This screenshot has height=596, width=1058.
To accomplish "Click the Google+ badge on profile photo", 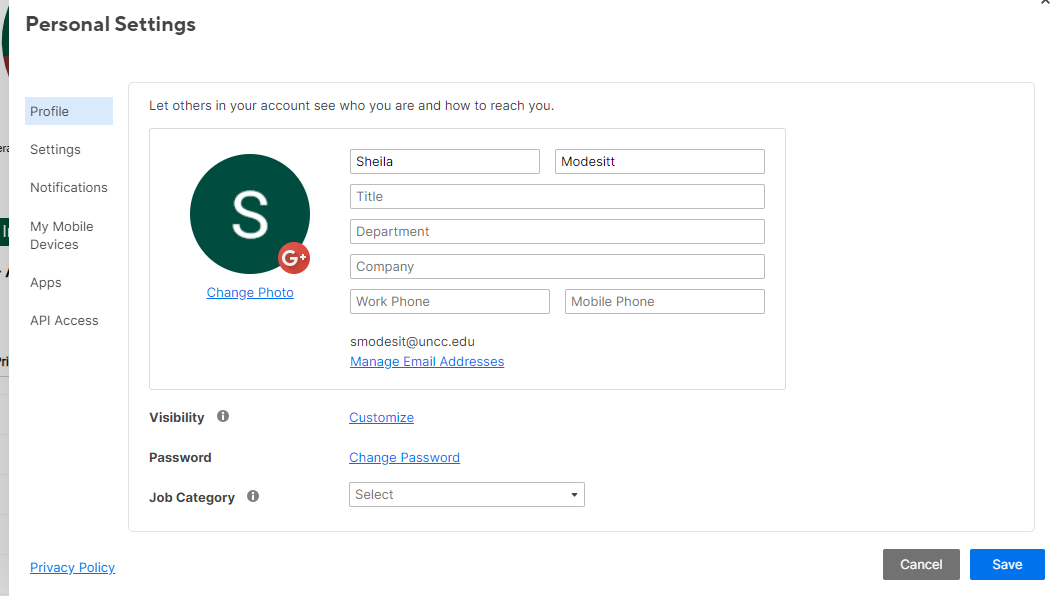I will click(294, 258).
